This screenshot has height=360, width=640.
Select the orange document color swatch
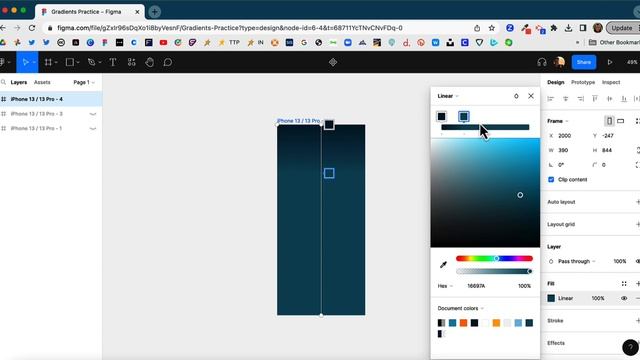(x=463, y=323)
